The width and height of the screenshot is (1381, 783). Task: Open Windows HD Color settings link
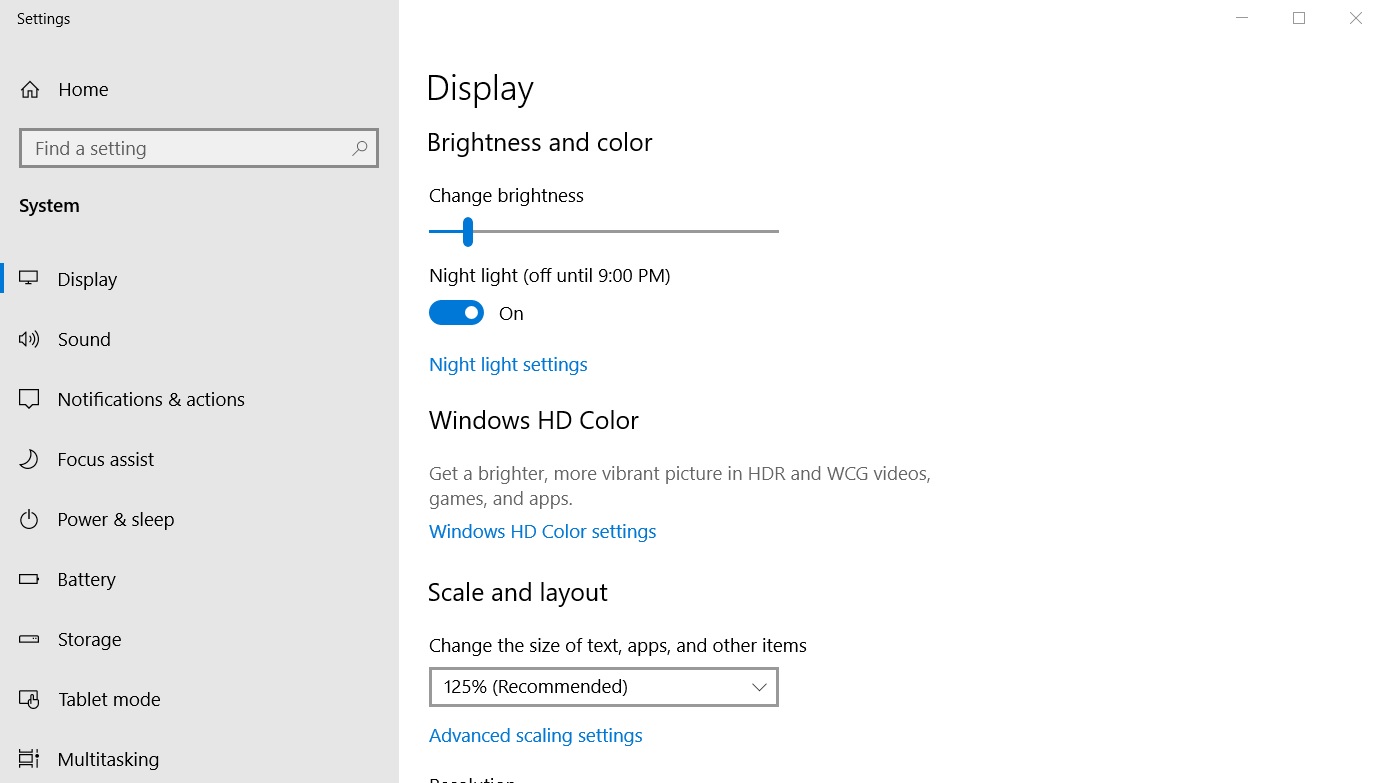(543, 531)
